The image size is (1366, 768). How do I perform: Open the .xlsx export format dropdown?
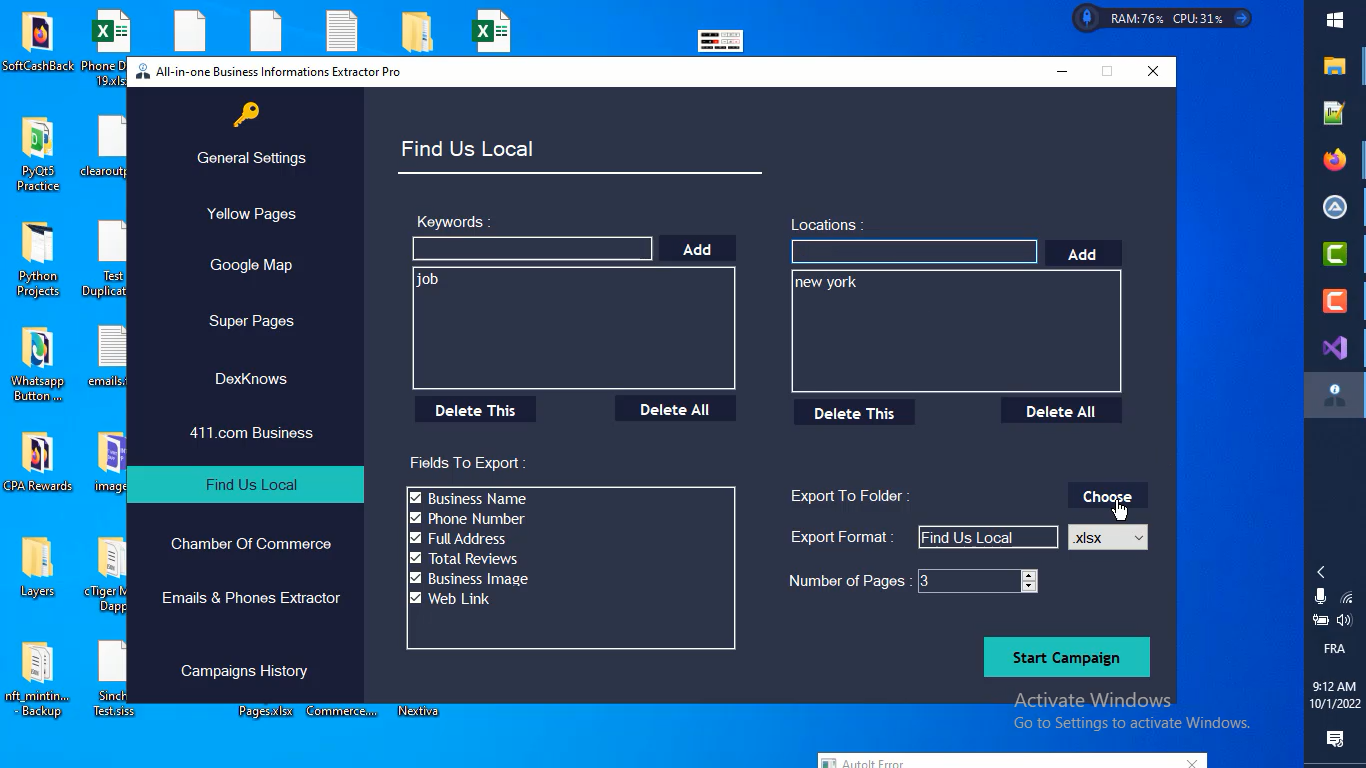(x=1108, y=538)
